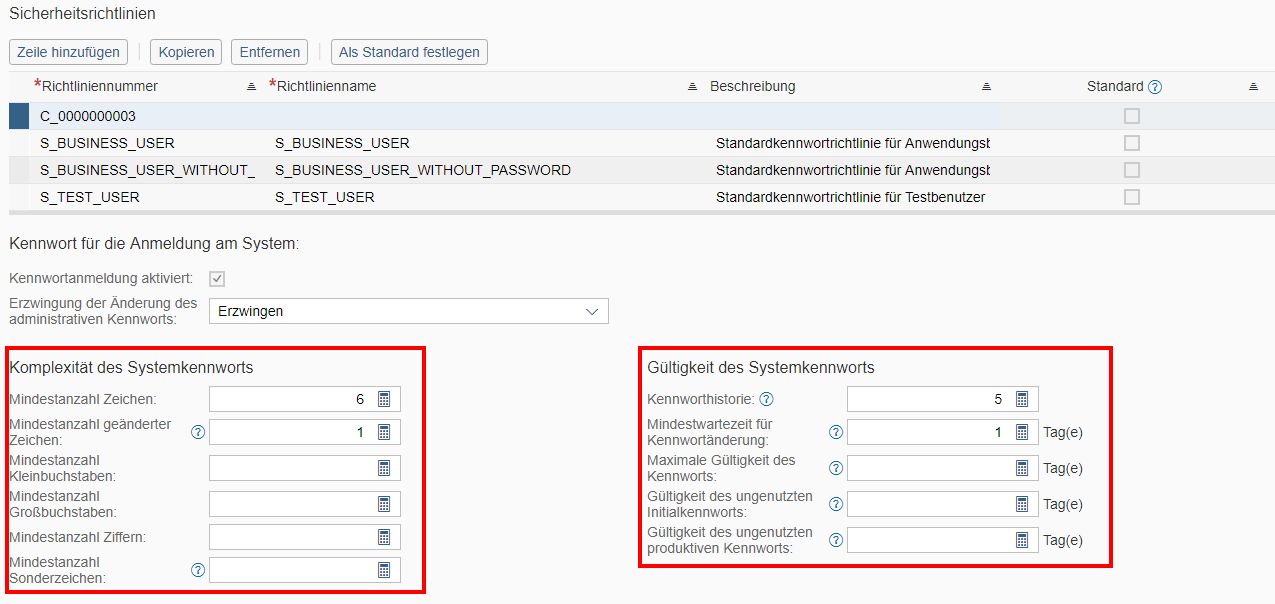Show help for Maximale Gültigkeit des Kennworts
The width and height of the screenshot is (1275, 604).
click(x=836, y=468)
